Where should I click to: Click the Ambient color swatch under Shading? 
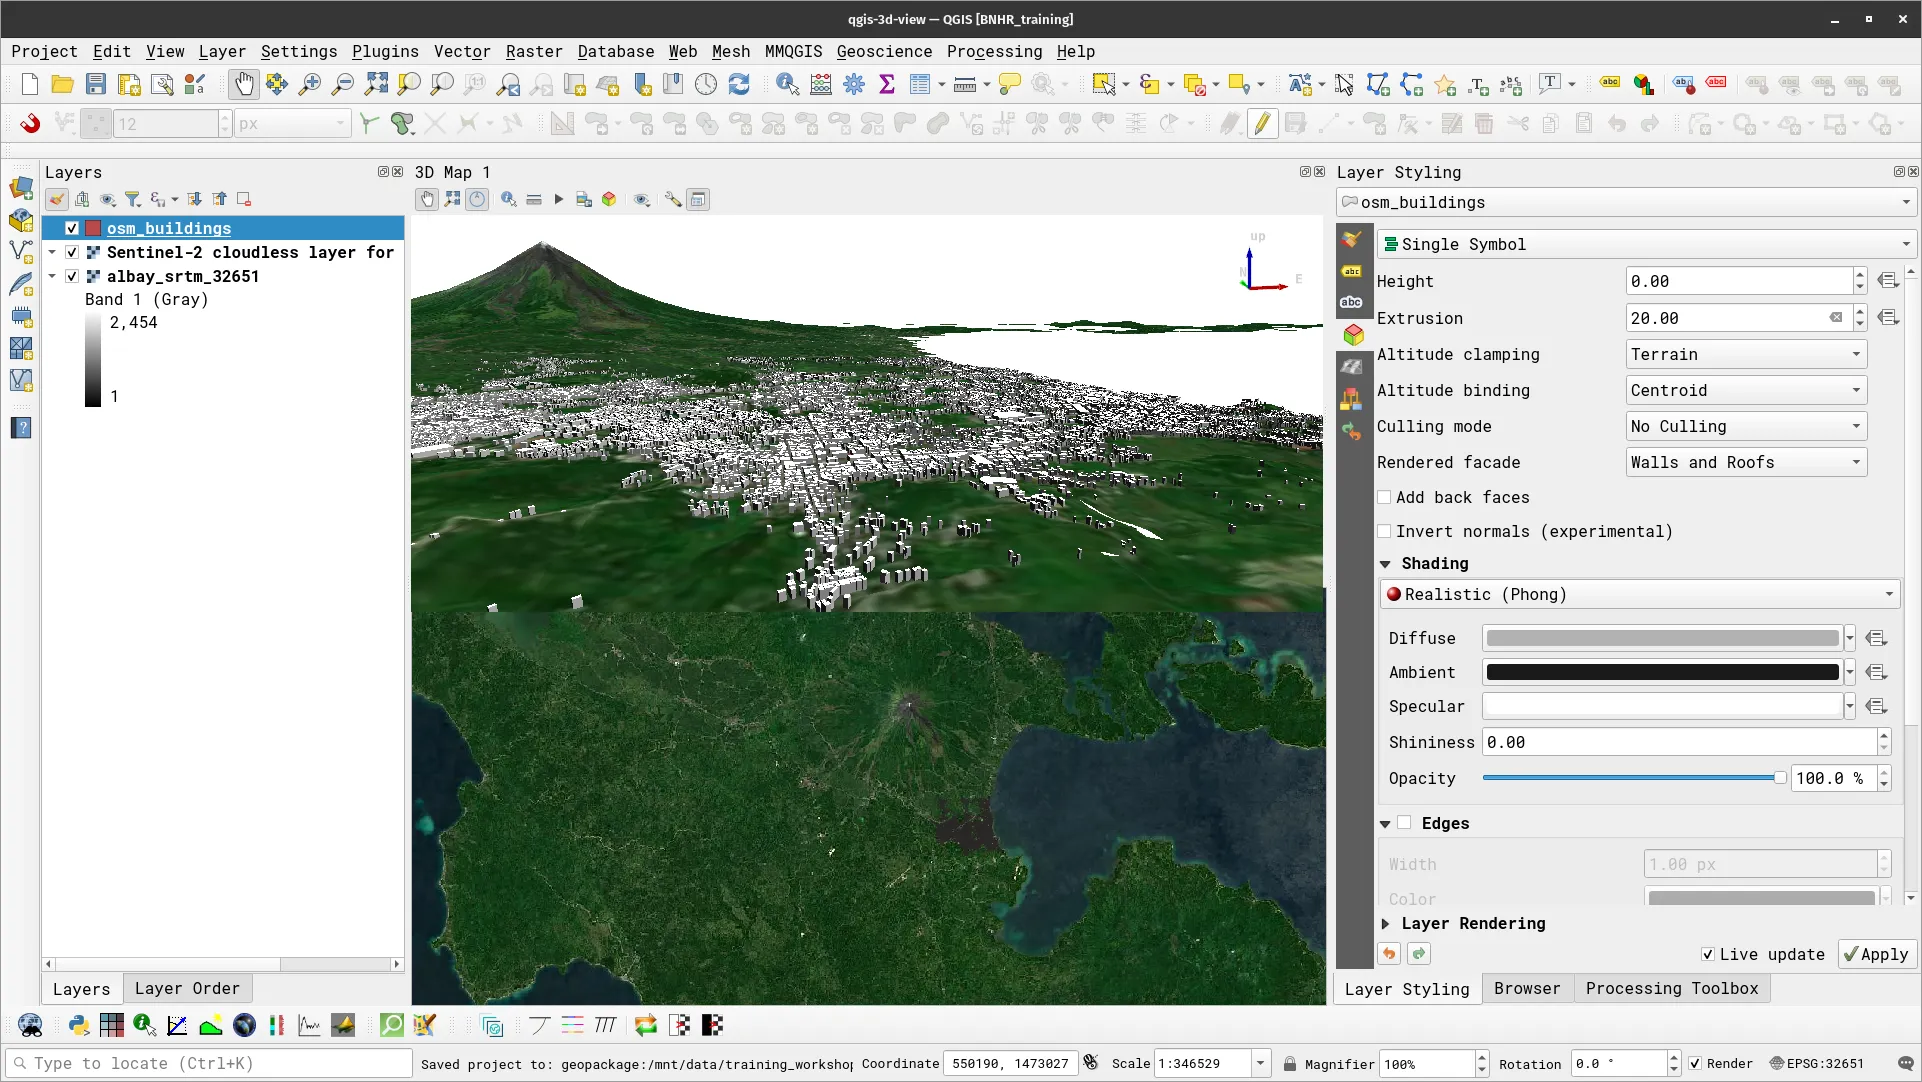(x=1662, y=672)
